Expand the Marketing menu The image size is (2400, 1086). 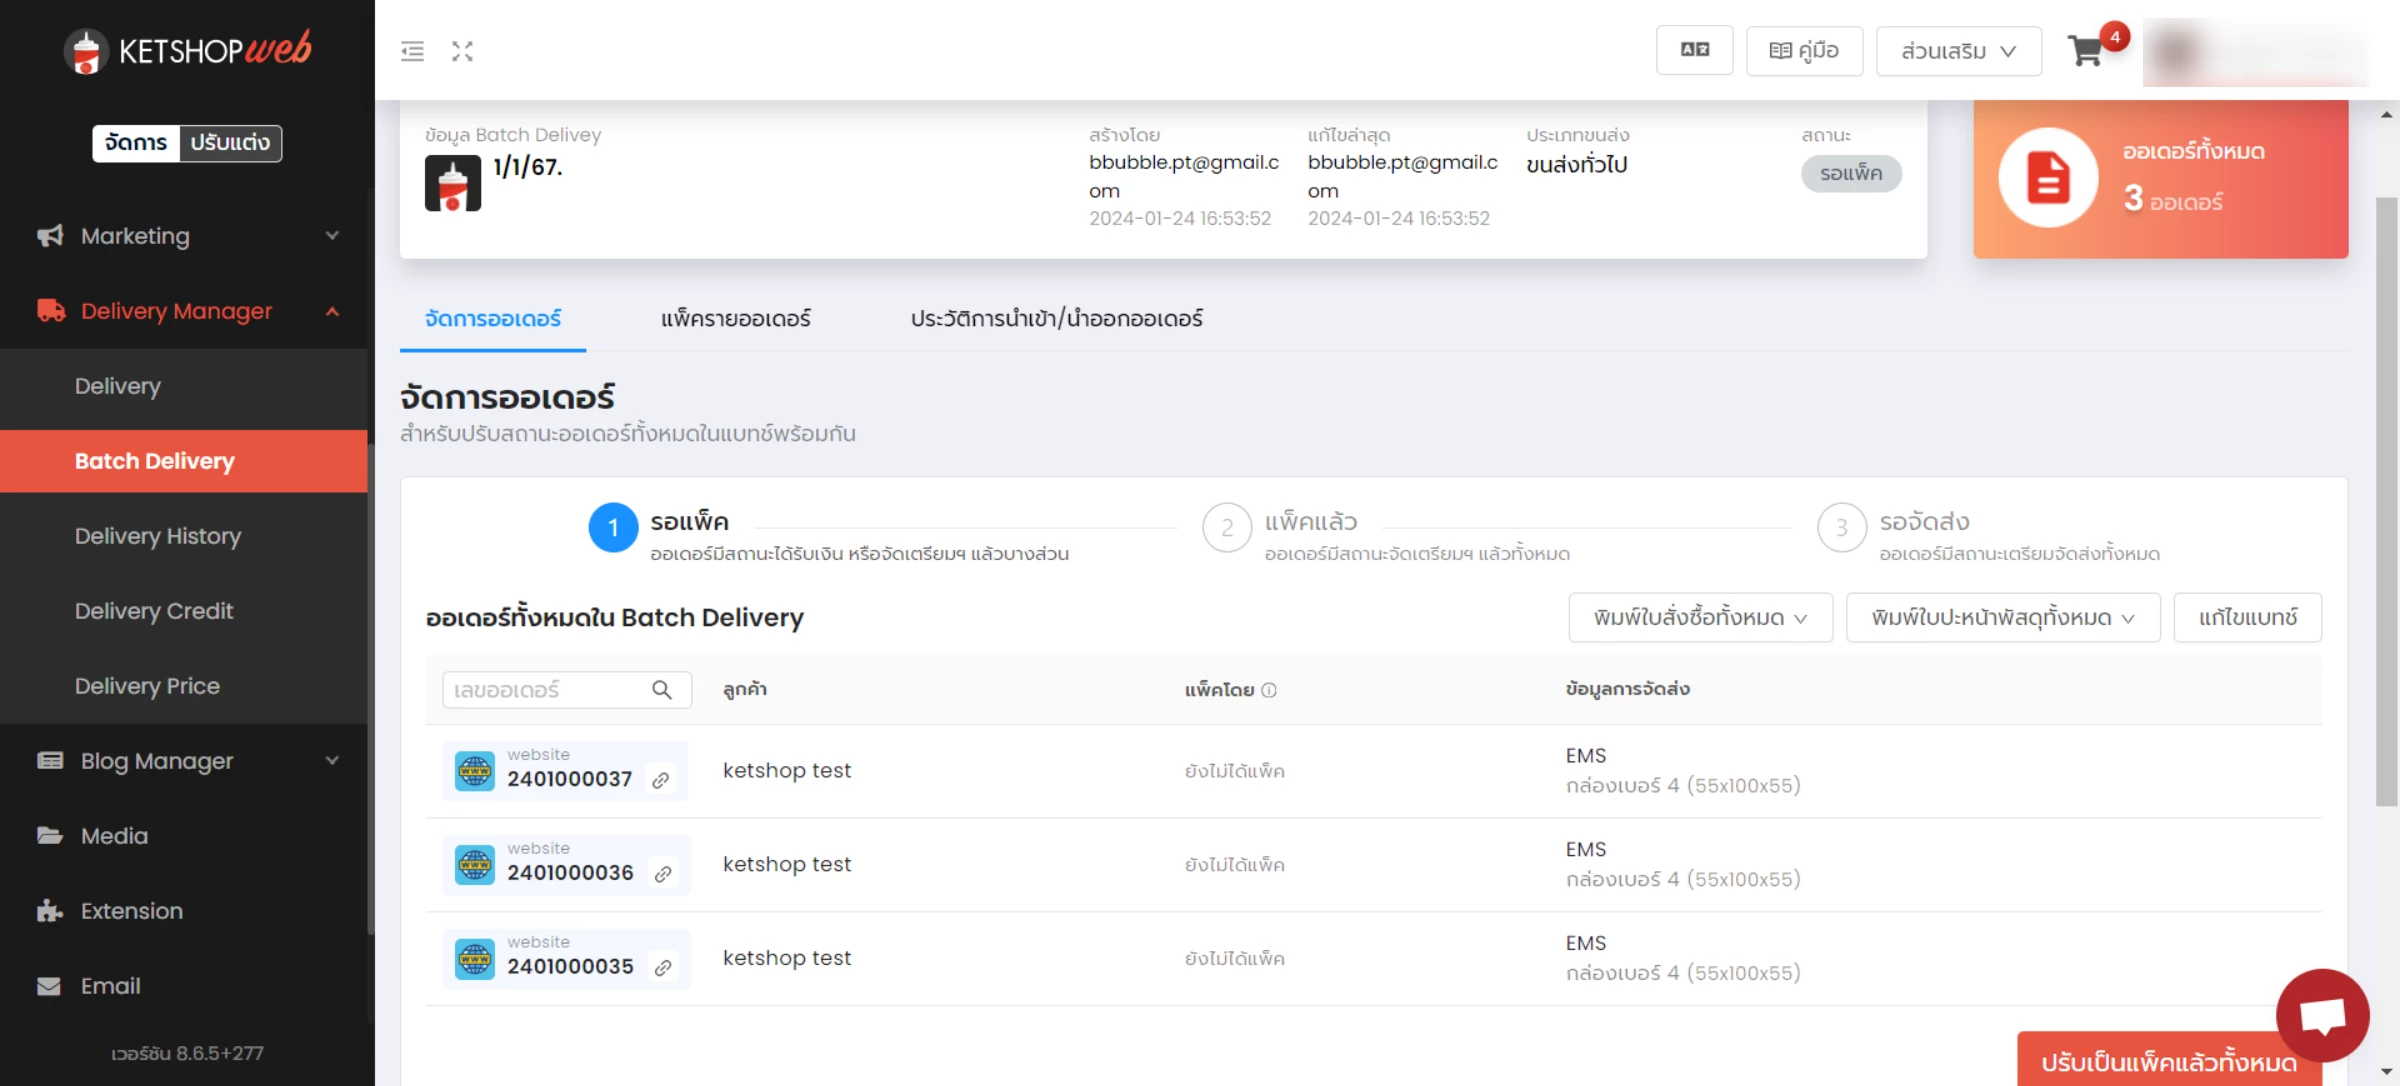click(187, 236)
